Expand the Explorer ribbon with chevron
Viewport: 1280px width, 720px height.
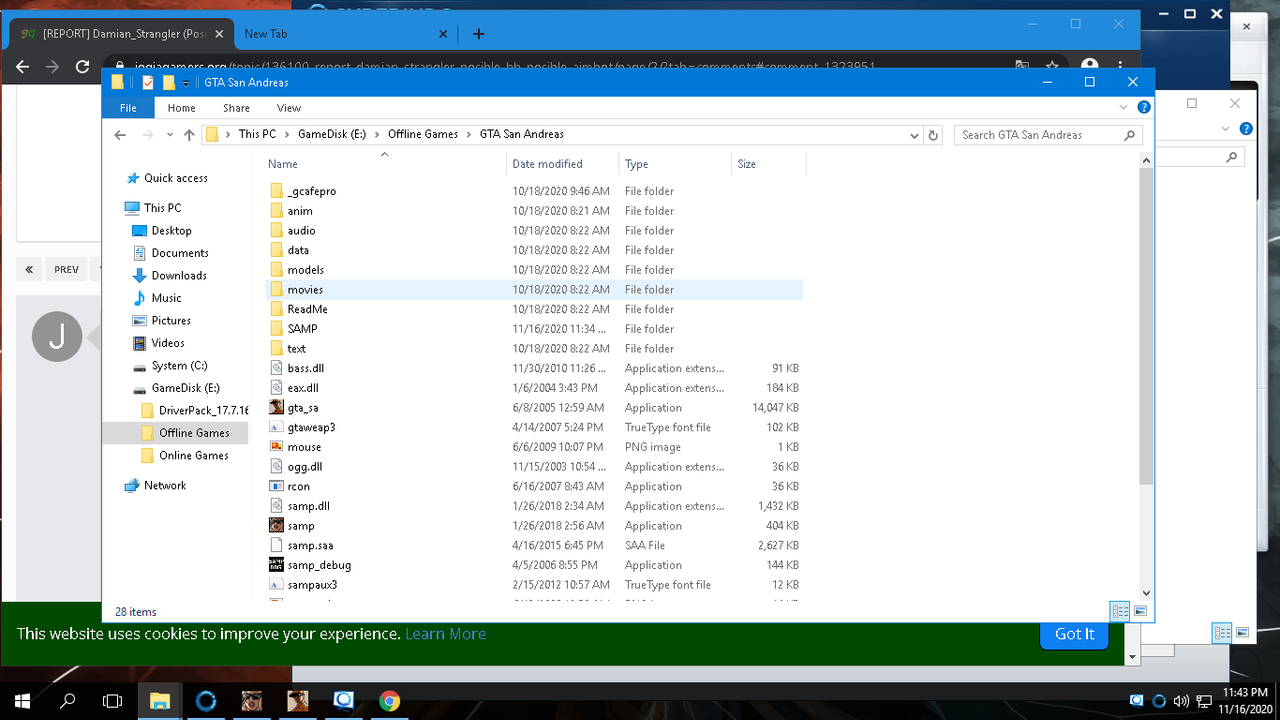click(x=1124, y=108)
